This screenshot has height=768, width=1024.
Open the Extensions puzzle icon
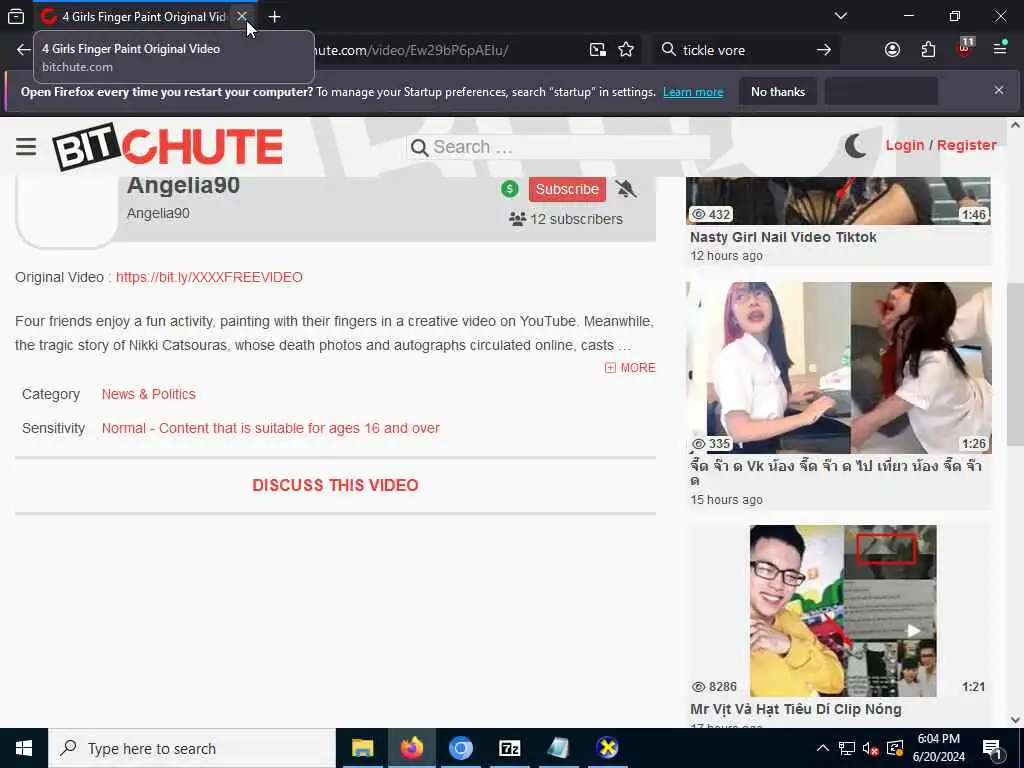pyautogui.click(x=928, y=50)
